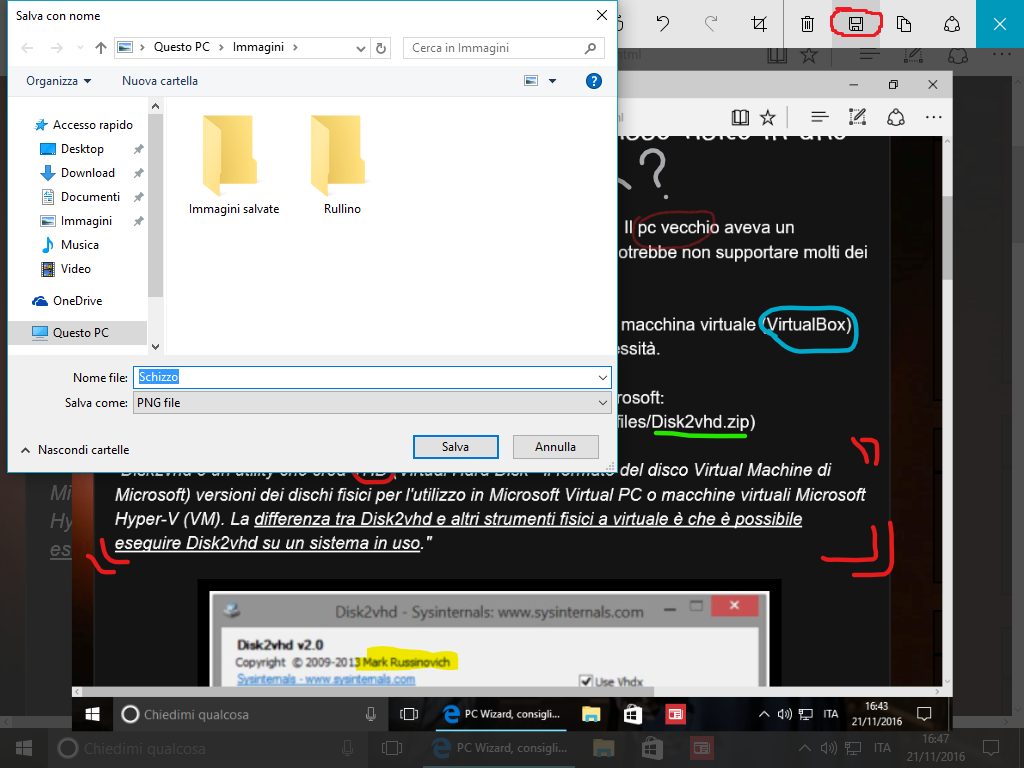1024x768 pixels.
Task: Open the Rullino folder
Action: [340, 160]
